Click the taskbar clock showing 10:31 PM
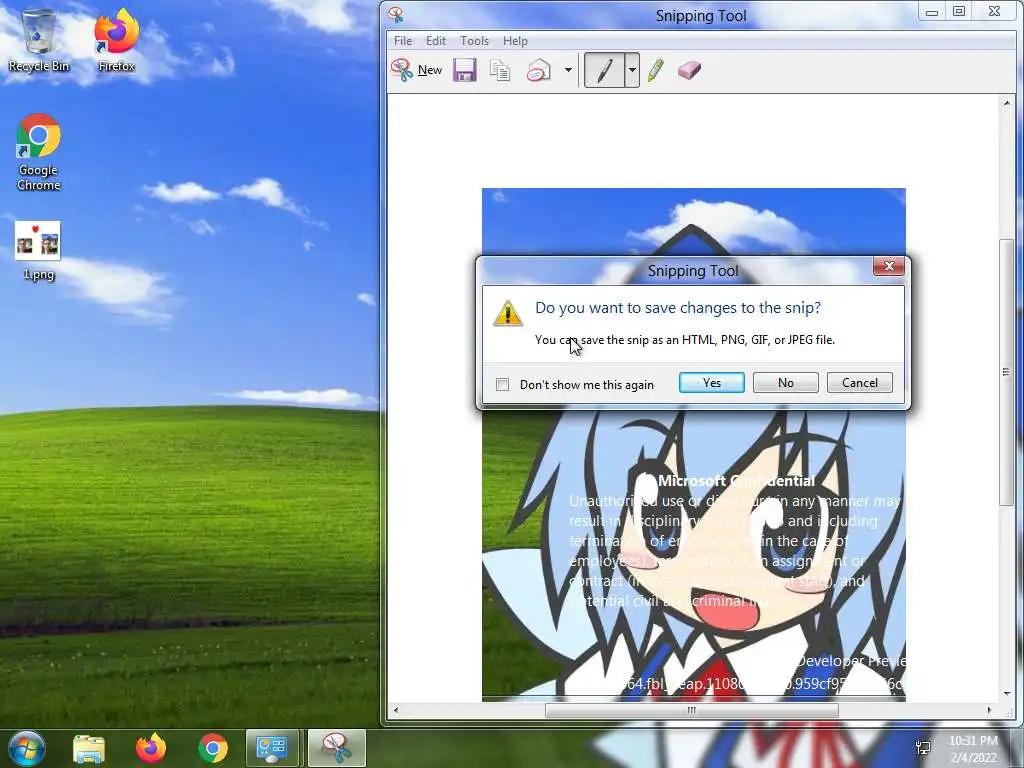1024x768 pixels. point(973,748)
